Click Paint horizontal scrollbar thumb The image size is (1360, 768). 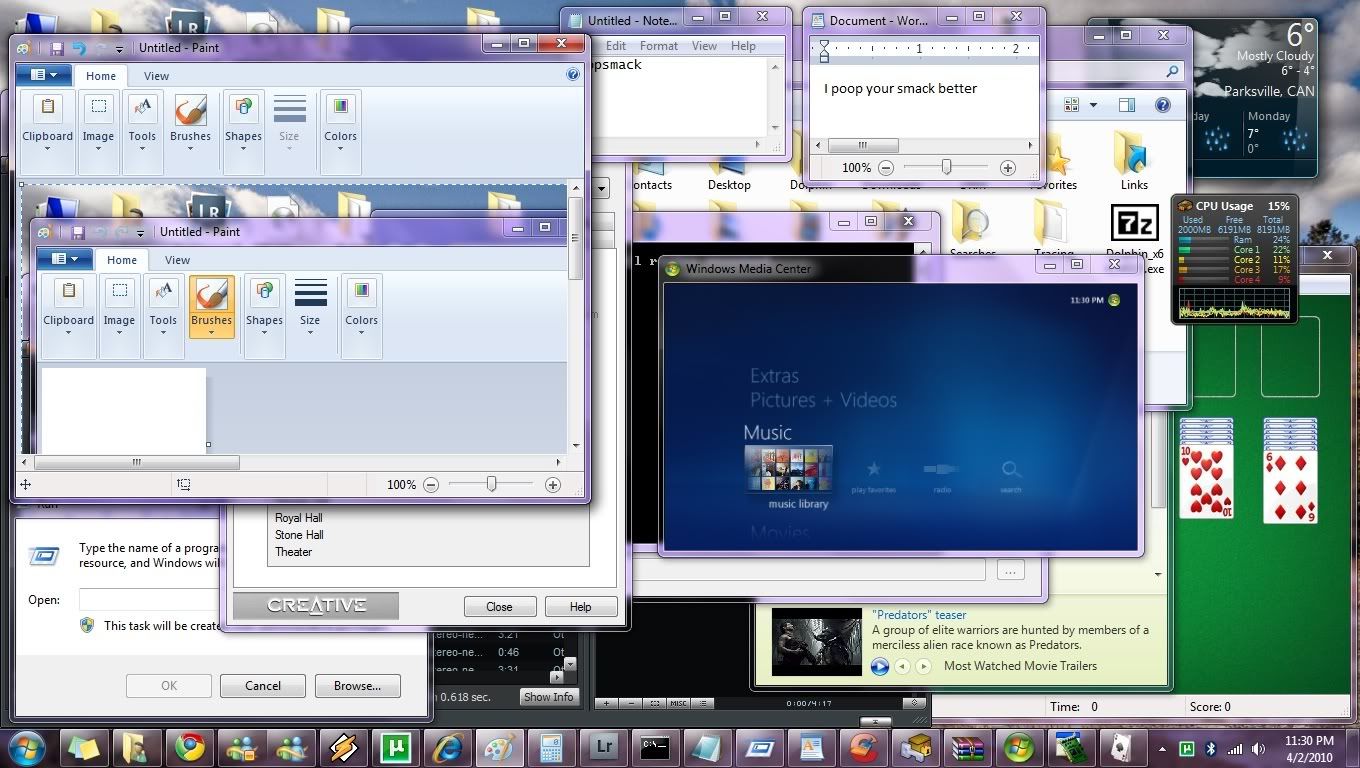(137, 462)
